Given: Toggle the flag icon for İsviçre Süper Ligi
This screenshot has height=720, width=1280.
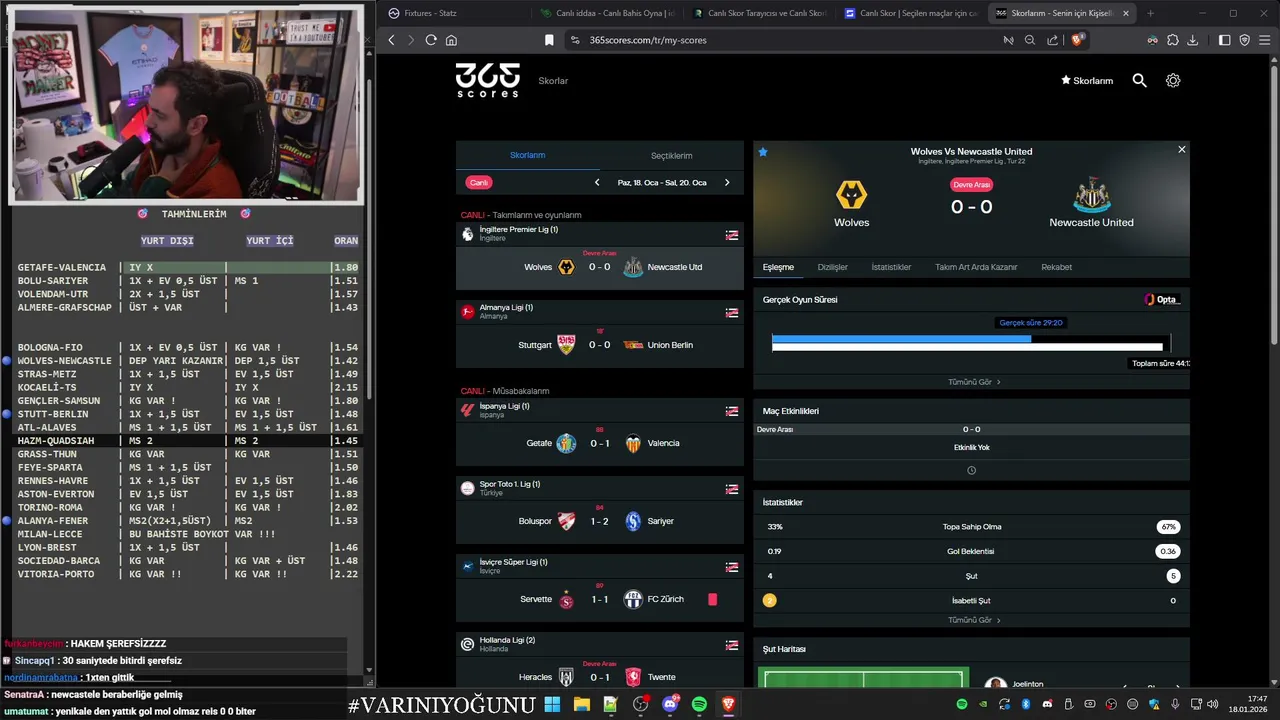Looking at the screenshot, I should pos(732,567).
